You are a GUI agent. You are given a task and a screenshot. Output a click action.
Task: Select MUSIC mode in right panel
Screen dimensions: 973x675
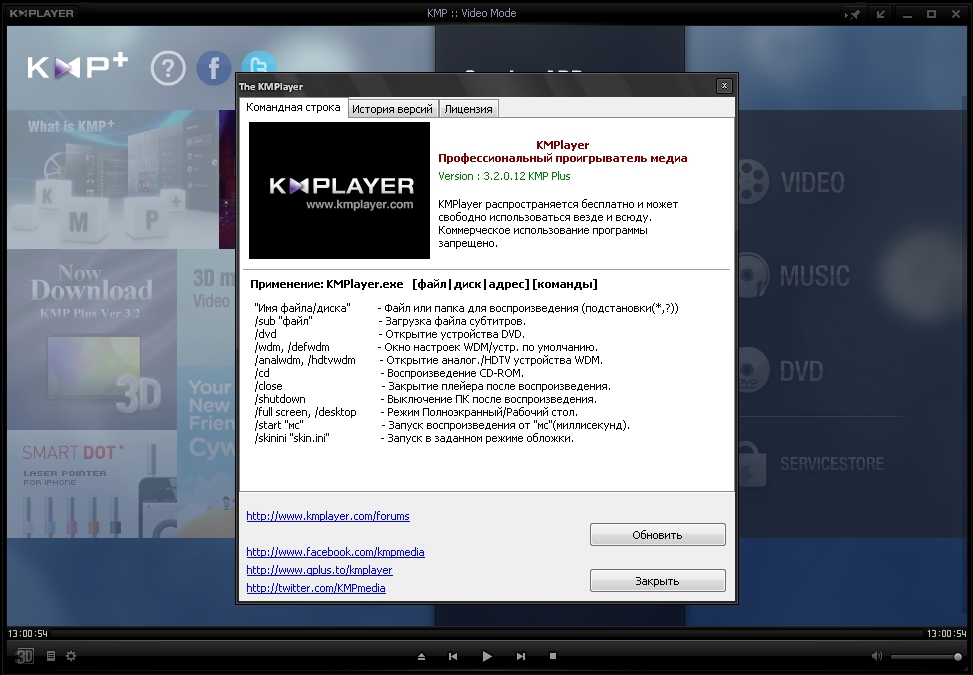coord(792,276)
